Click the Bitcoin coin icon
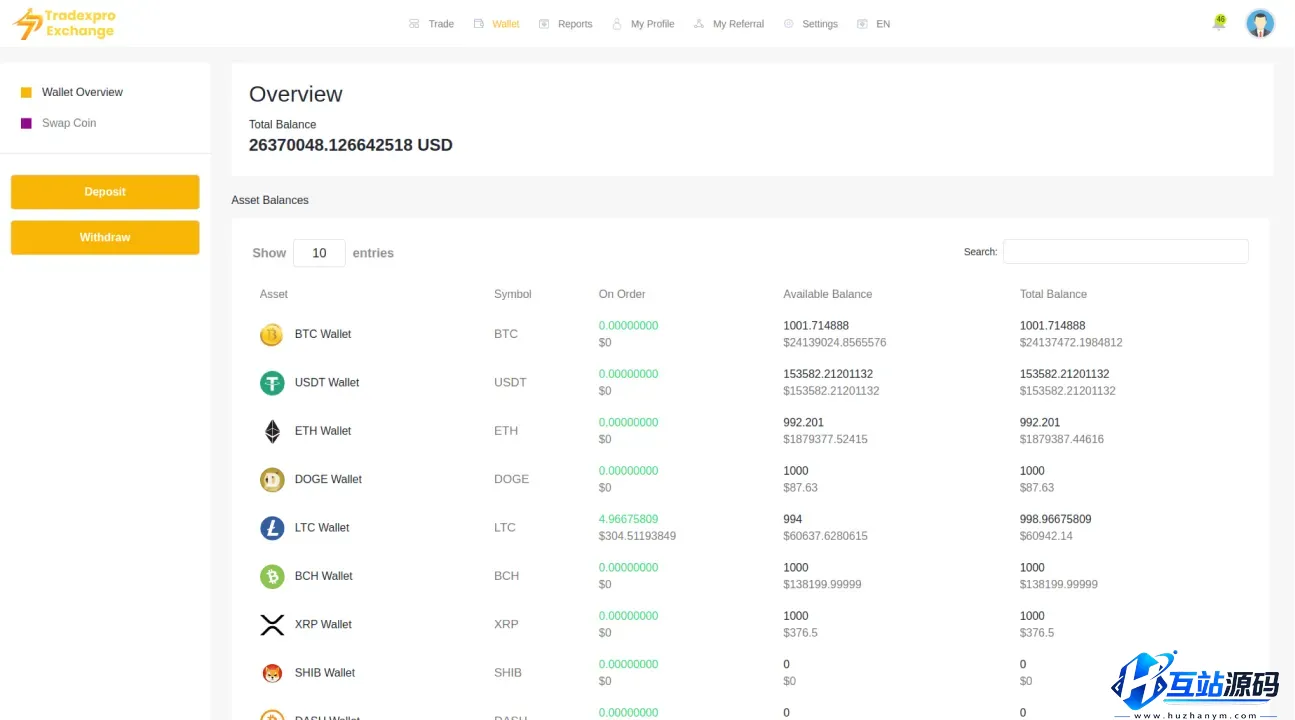This screenshot has height=720, width=1295. tap(272, 335)
